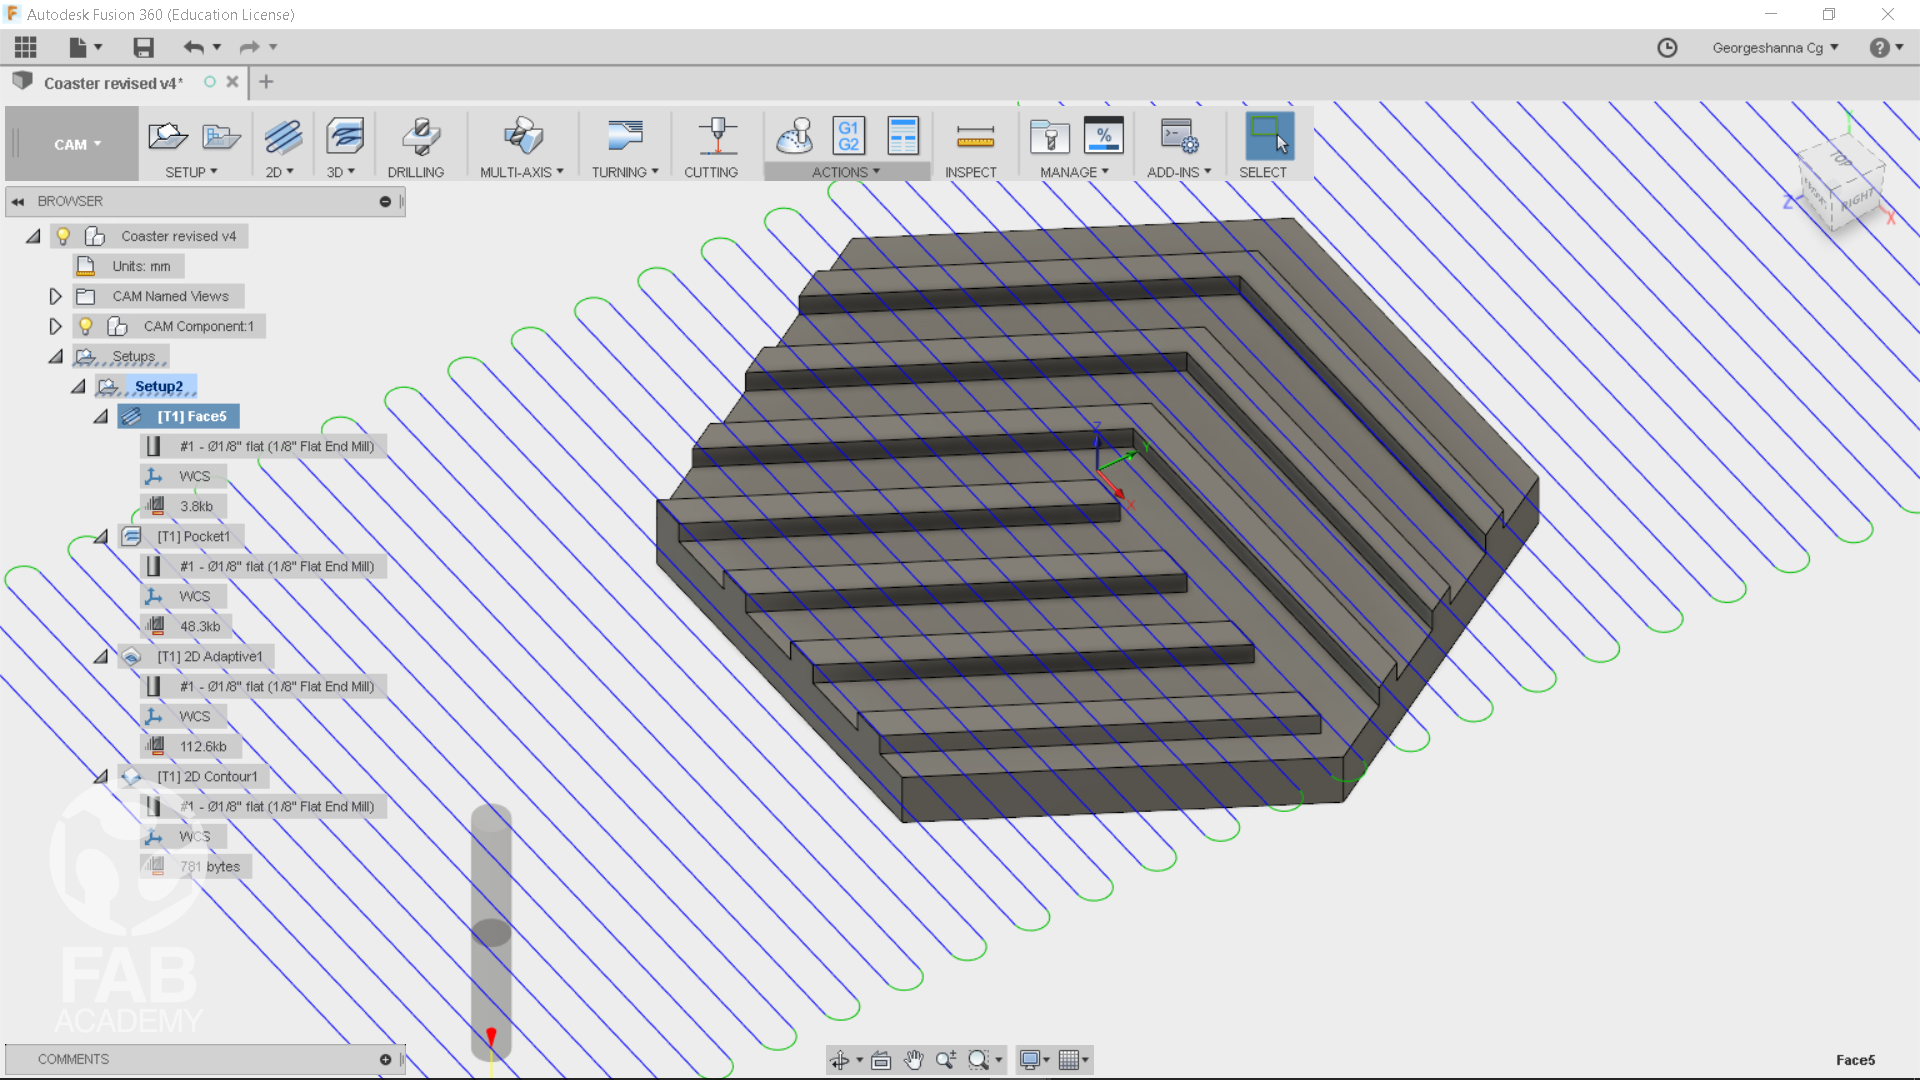
Task: Select the Pan hand tool
Action: [913, 1060]
